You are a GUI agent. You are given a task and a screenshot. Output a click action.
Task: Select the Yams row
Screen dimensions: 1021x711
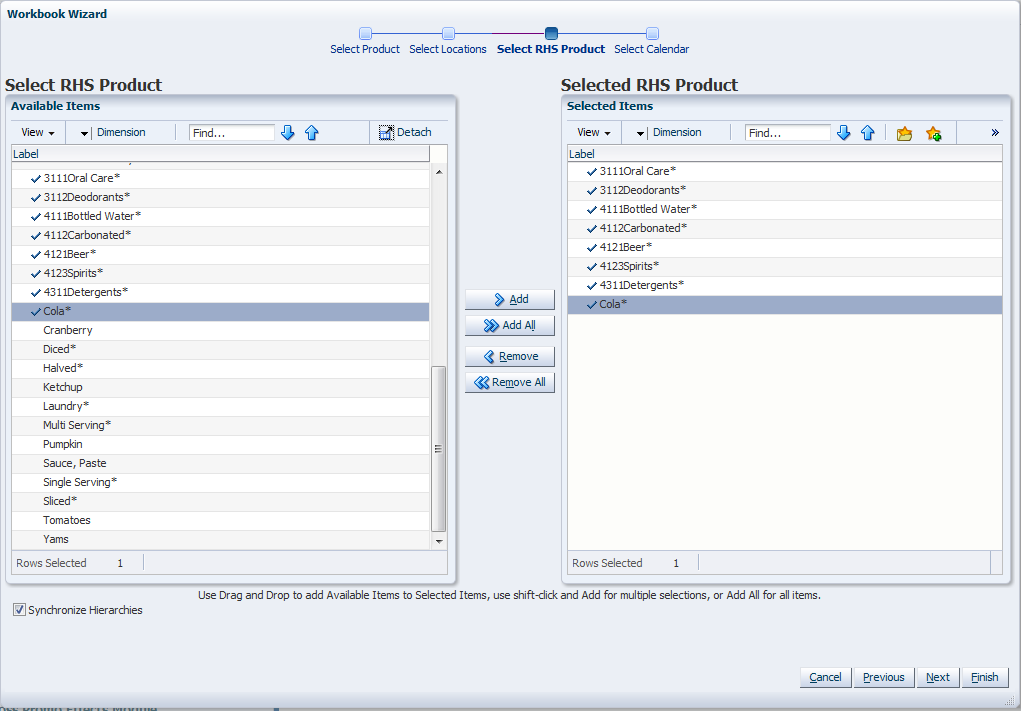pyautogui.click(x=220, y=539)
